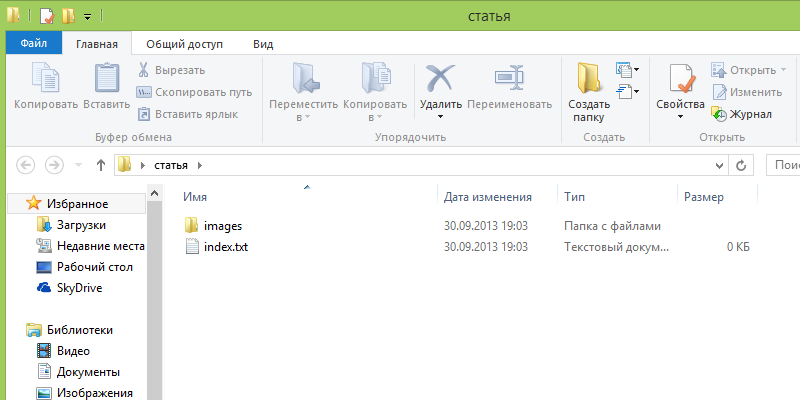Refresh the folder view
Viewport: 800px width, 400px height.
(x=741, y=165)
